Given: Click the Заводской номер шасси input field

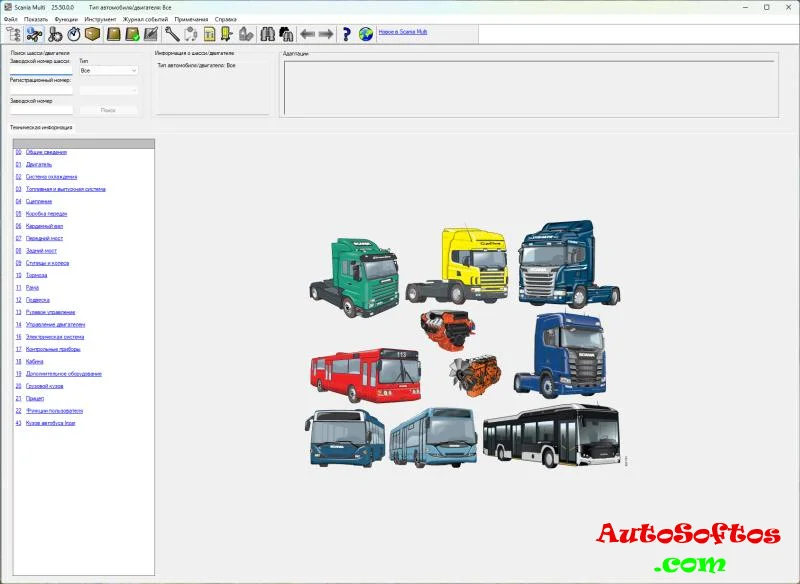Looking at the screenshot, I should click(x=41, y=70).
